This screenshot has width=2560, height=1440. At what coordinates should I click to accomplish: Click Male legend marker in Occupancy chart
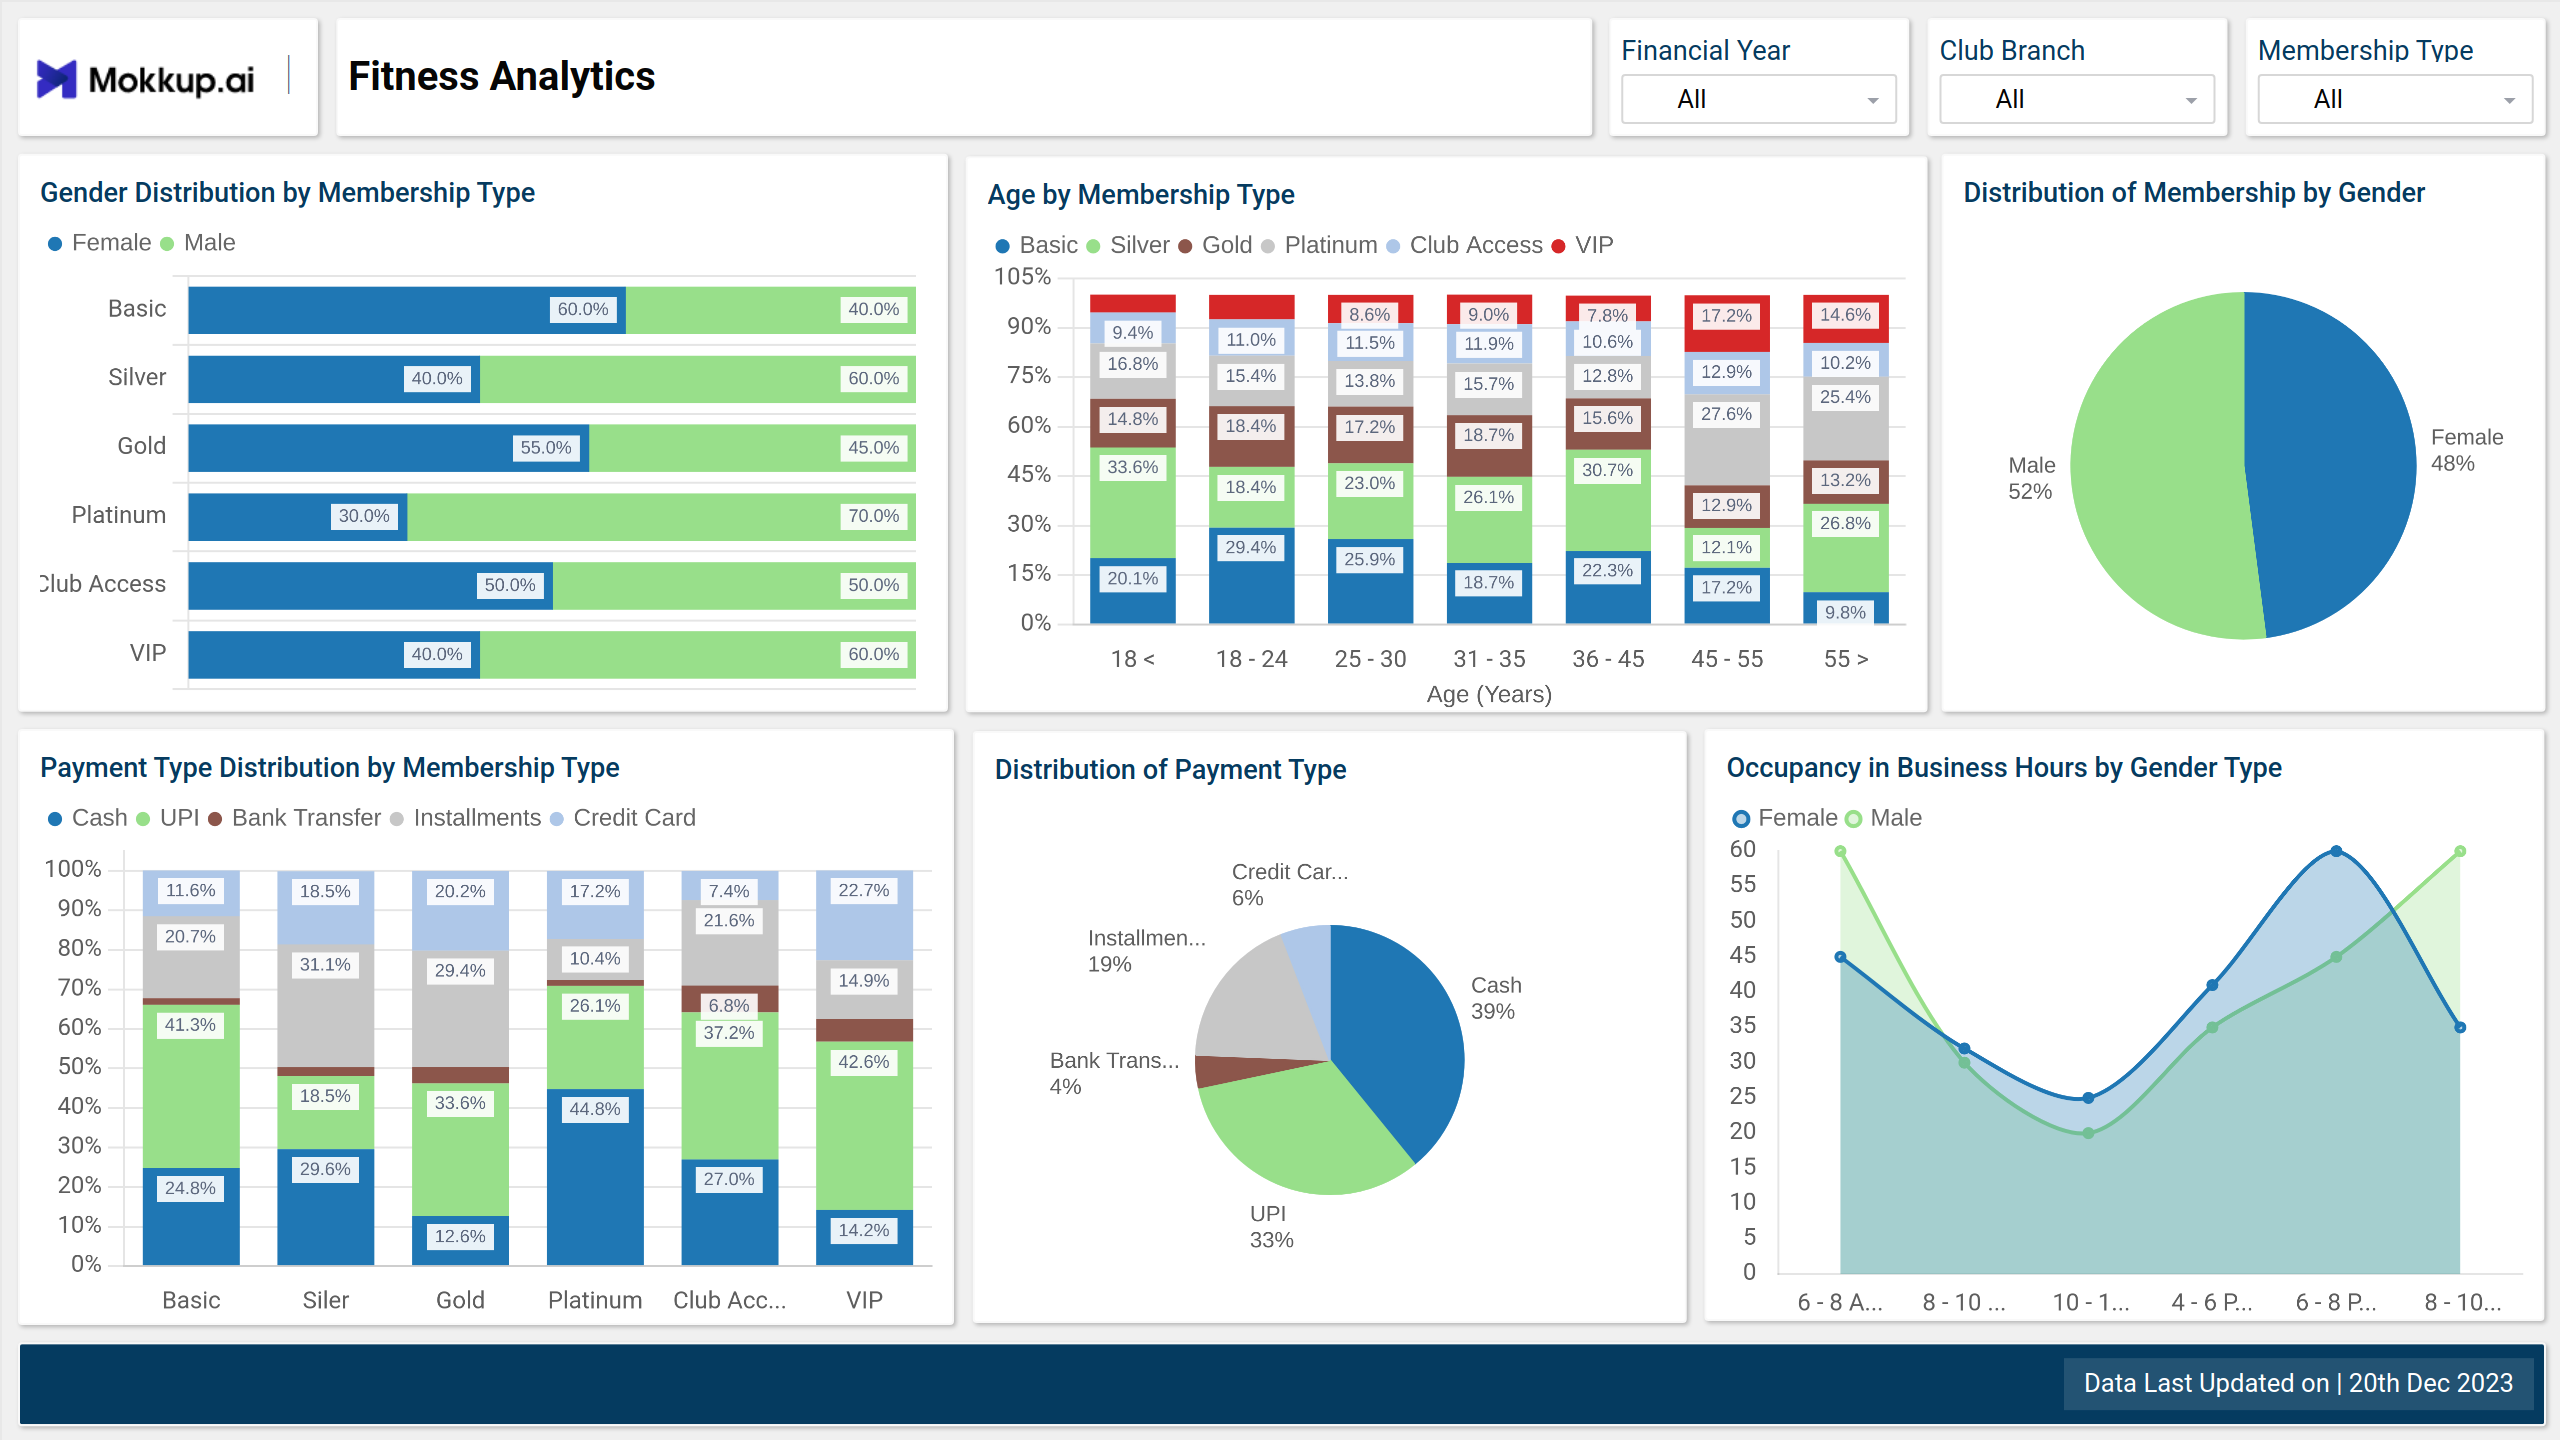1853,819
